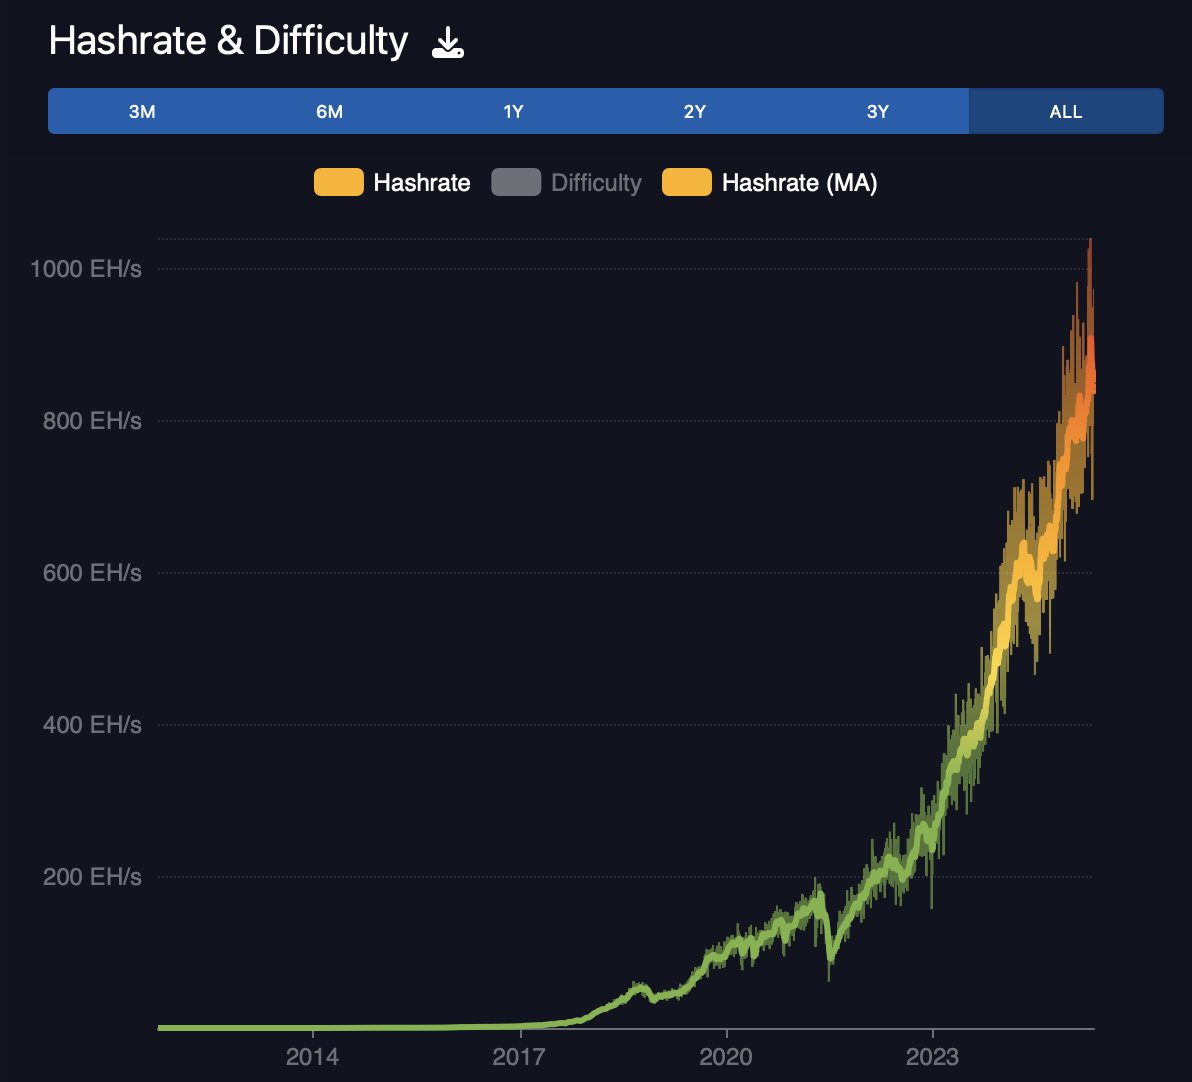Image resolution: width=1192 pixels, height=1082 pixels.
Task: Click the 2014 label on the x-axis
Action: [x=314, y=1057]
